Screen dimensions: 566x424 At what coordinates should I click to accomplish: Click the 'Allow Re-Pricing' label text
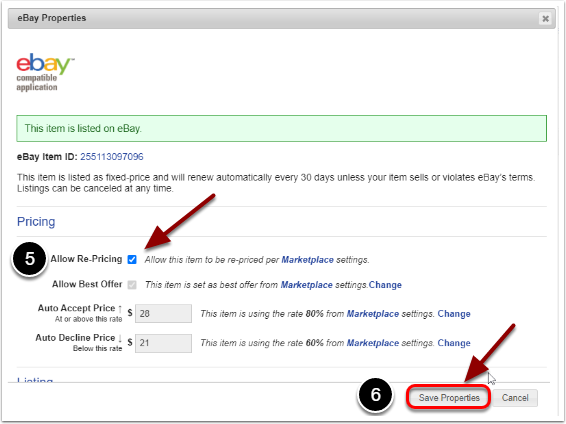coord(86,259)
